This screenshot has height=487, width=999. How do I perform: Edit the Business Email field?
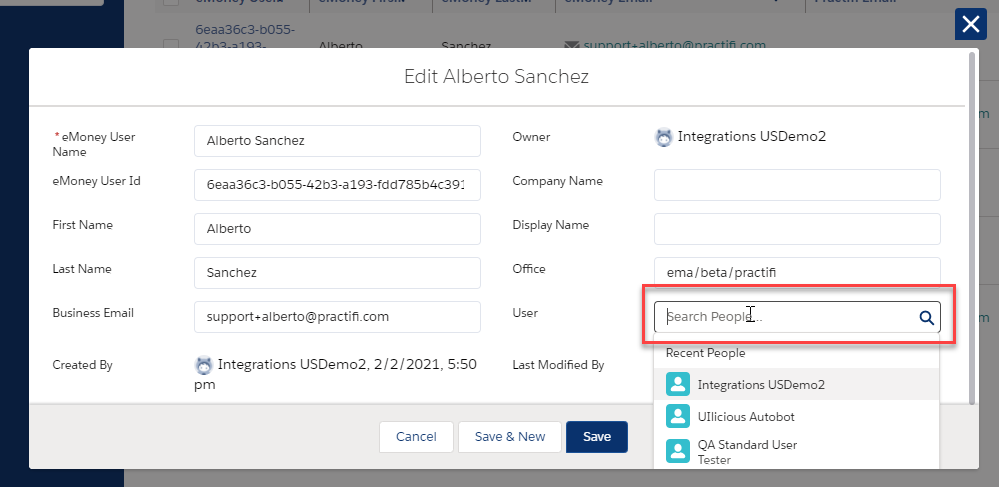337,317
